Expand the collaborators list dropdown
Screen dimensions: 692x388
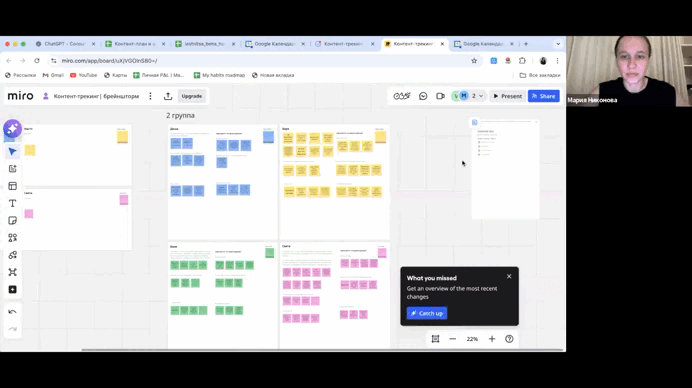point(481,96)
